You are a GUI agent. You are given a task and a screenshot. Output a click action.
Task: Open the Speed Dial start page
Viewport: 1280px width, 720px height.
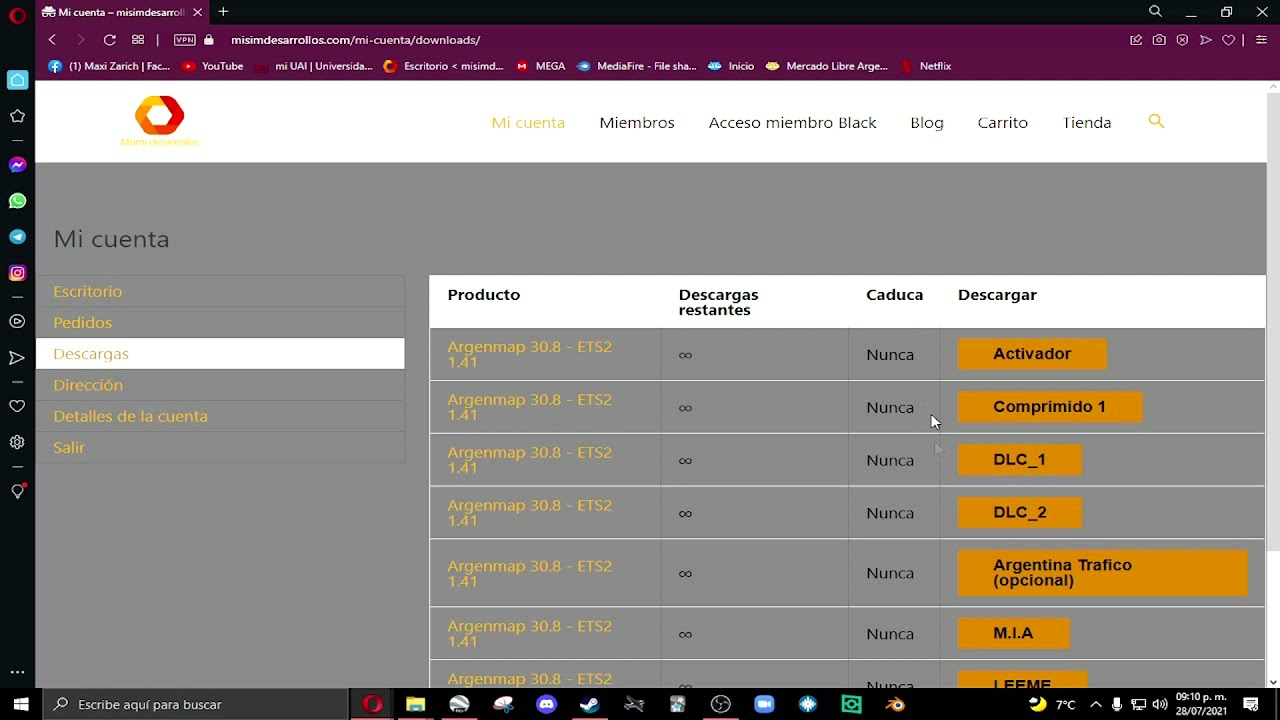[x=138, y=40]
